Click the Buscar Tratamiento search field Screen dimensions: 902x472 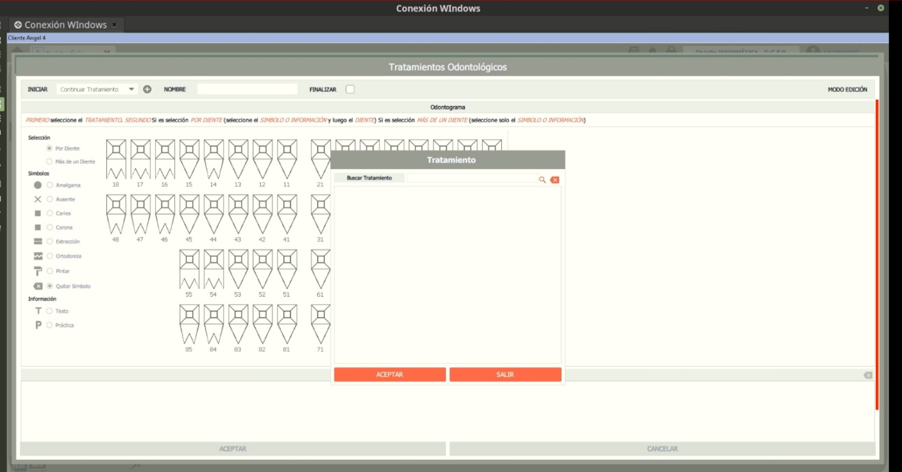(472, 178)
